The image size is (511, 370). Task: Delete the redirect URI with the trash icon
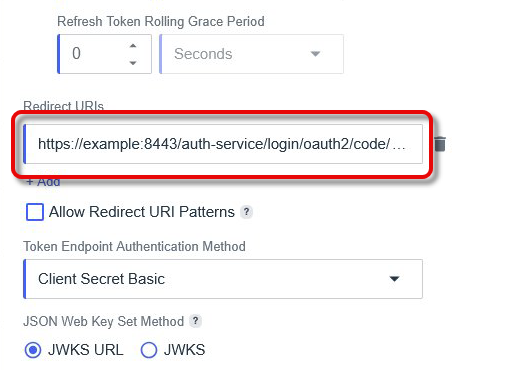[440, 144]
